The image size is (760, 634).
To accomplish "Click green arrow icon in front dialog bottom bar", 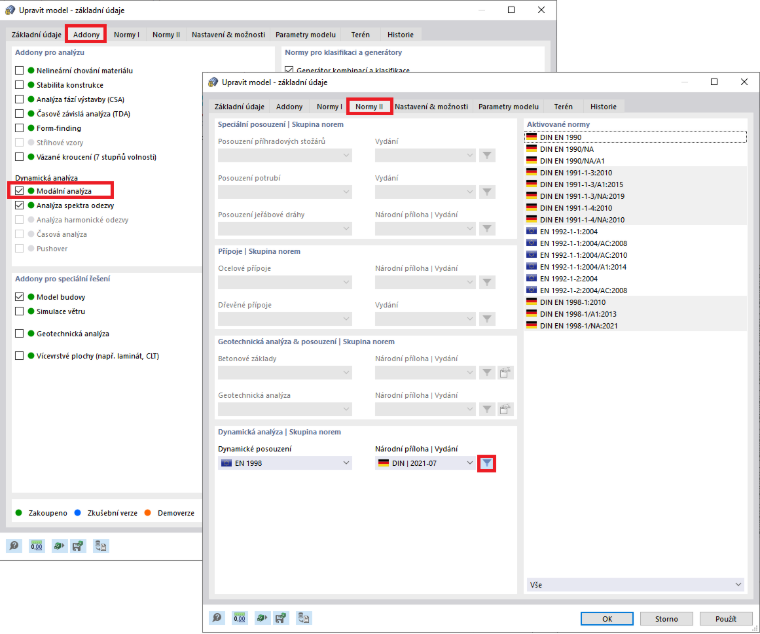I will [x=262, y=618].
